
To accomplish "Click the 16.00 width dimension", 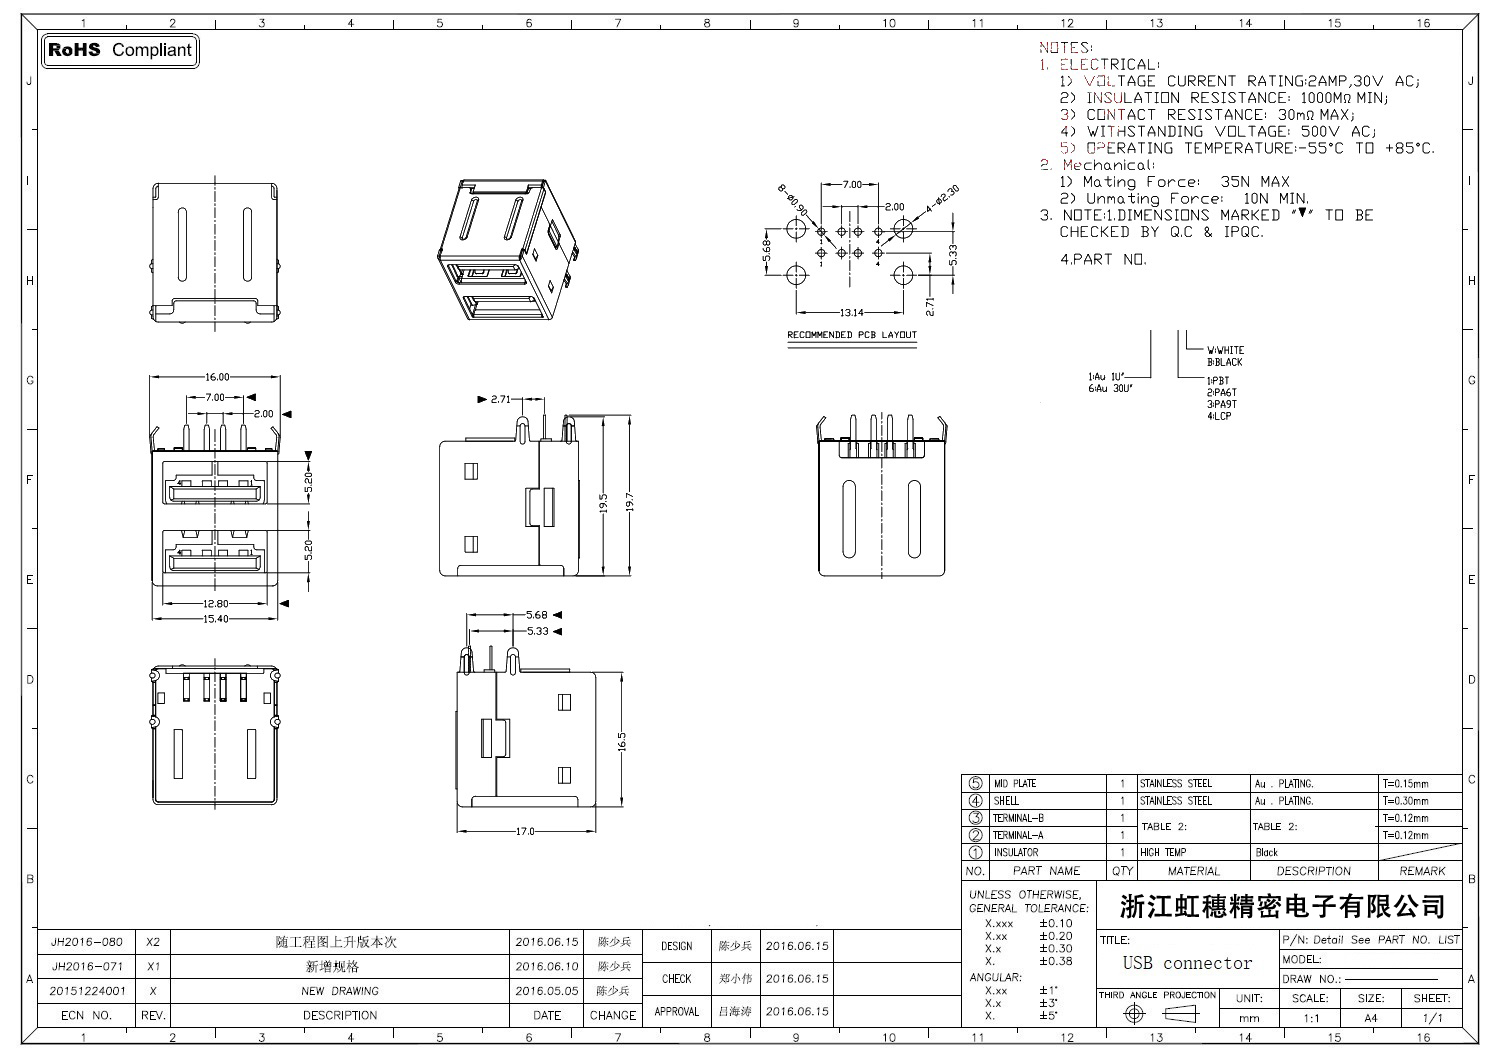I will pos(217,377).
